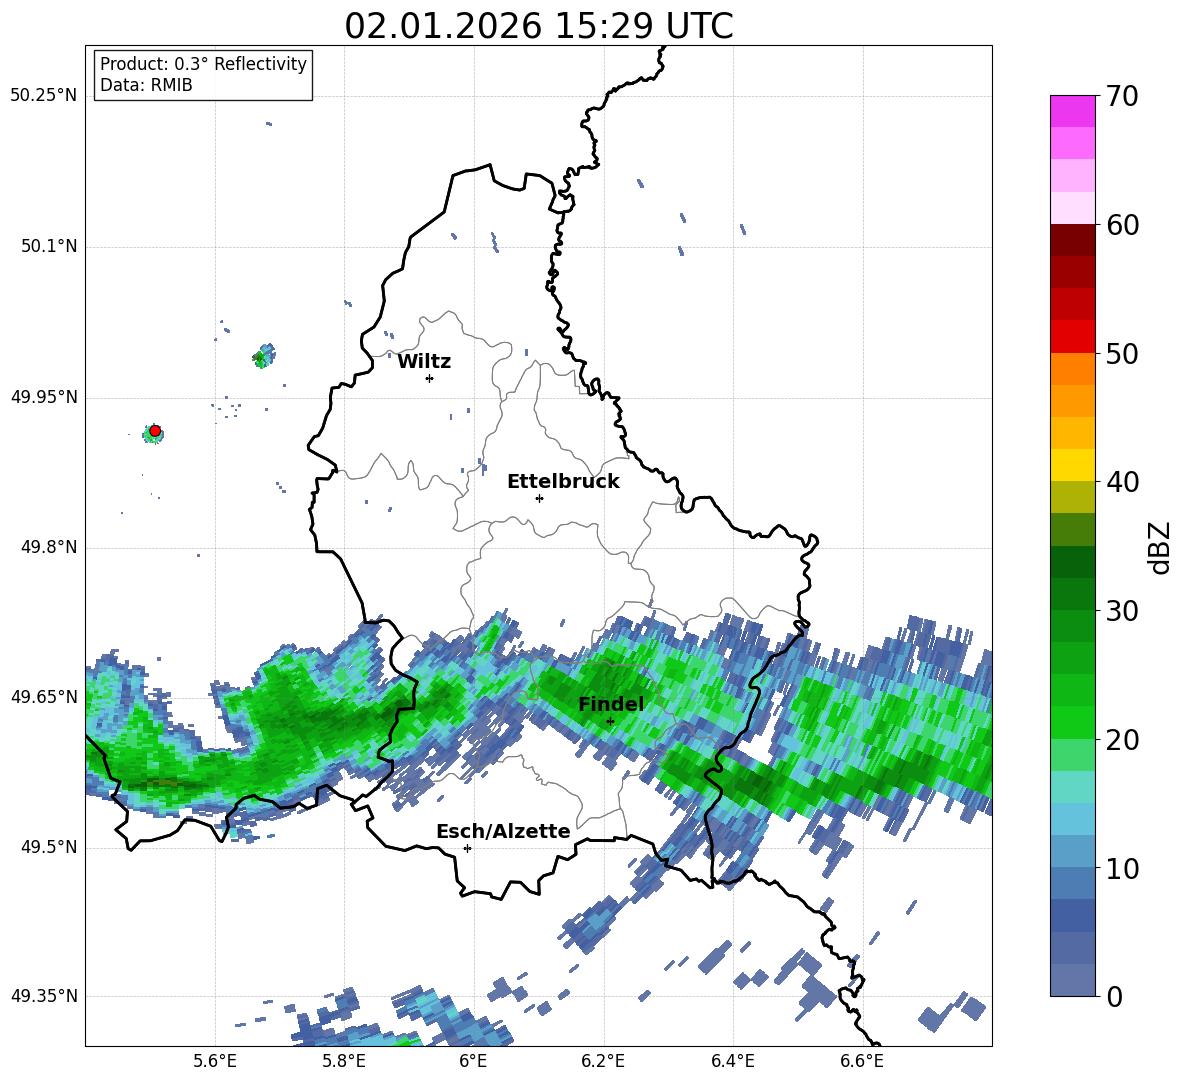
Task: Click the red radar site marker
Action: 155,430
